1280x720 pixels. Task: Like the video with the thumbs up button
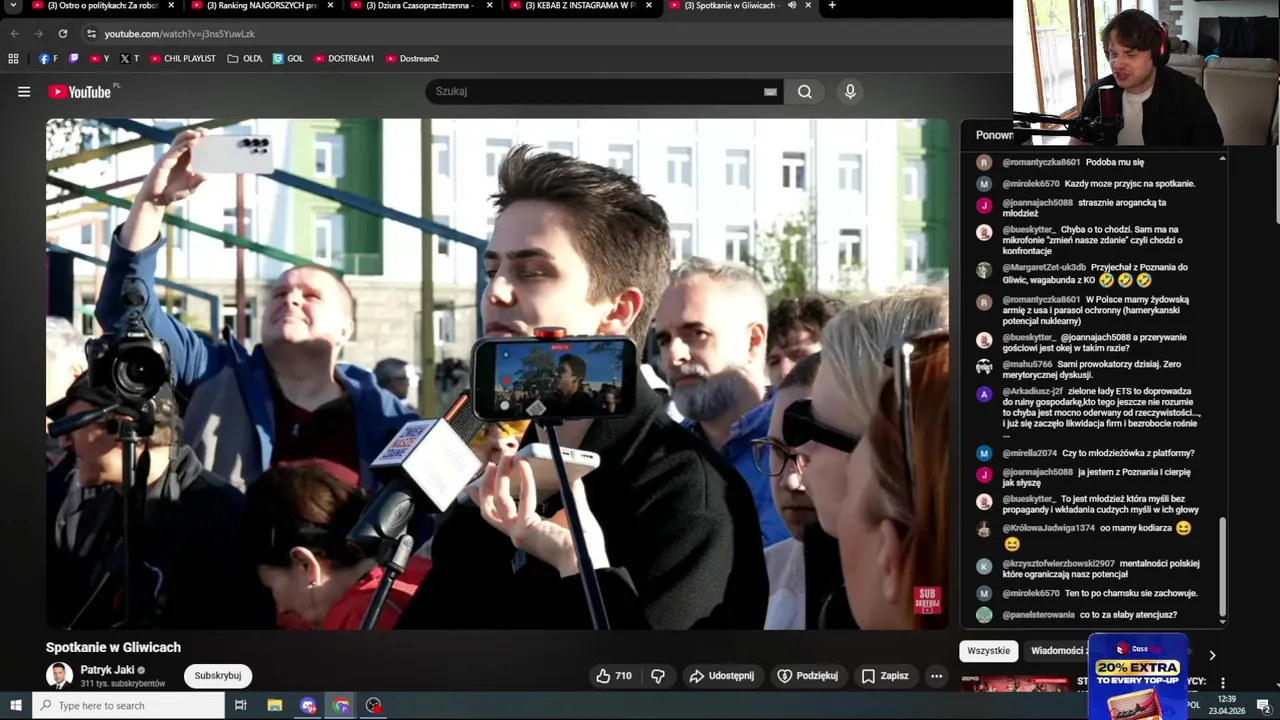tap(614, 676)
